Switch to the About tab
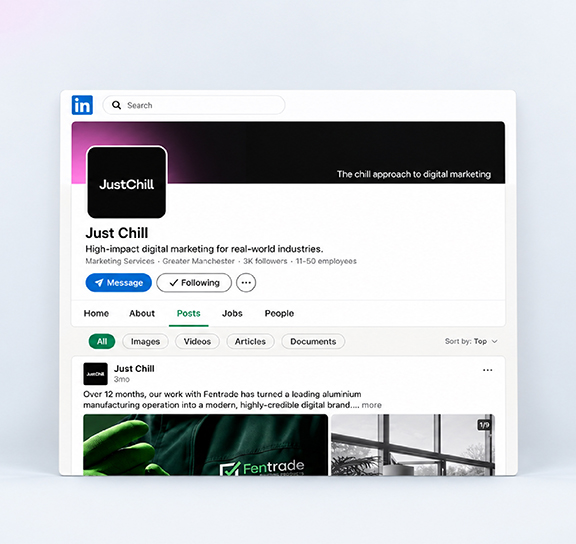 [142, 313]
